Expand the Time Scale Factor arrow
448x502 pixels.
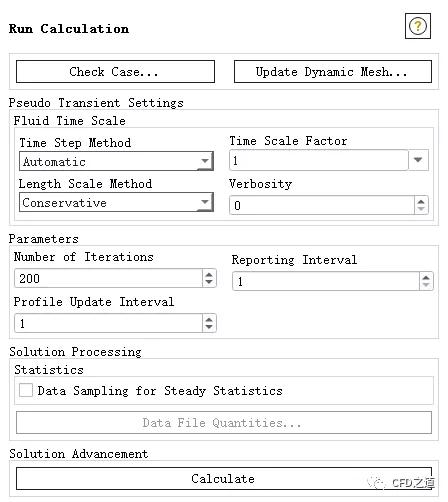point(418,160)
